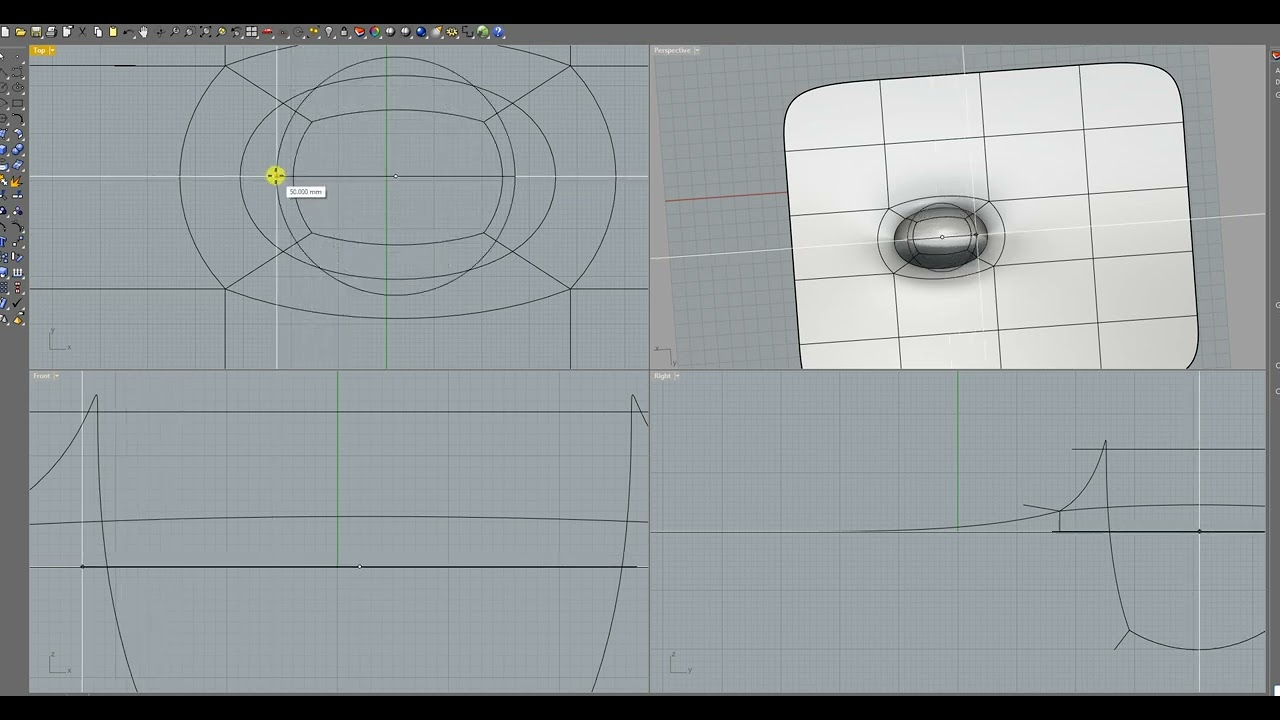Activate the Right viewport title
1280x720 pixels.
pyautogui.click(x=662, y=376)
